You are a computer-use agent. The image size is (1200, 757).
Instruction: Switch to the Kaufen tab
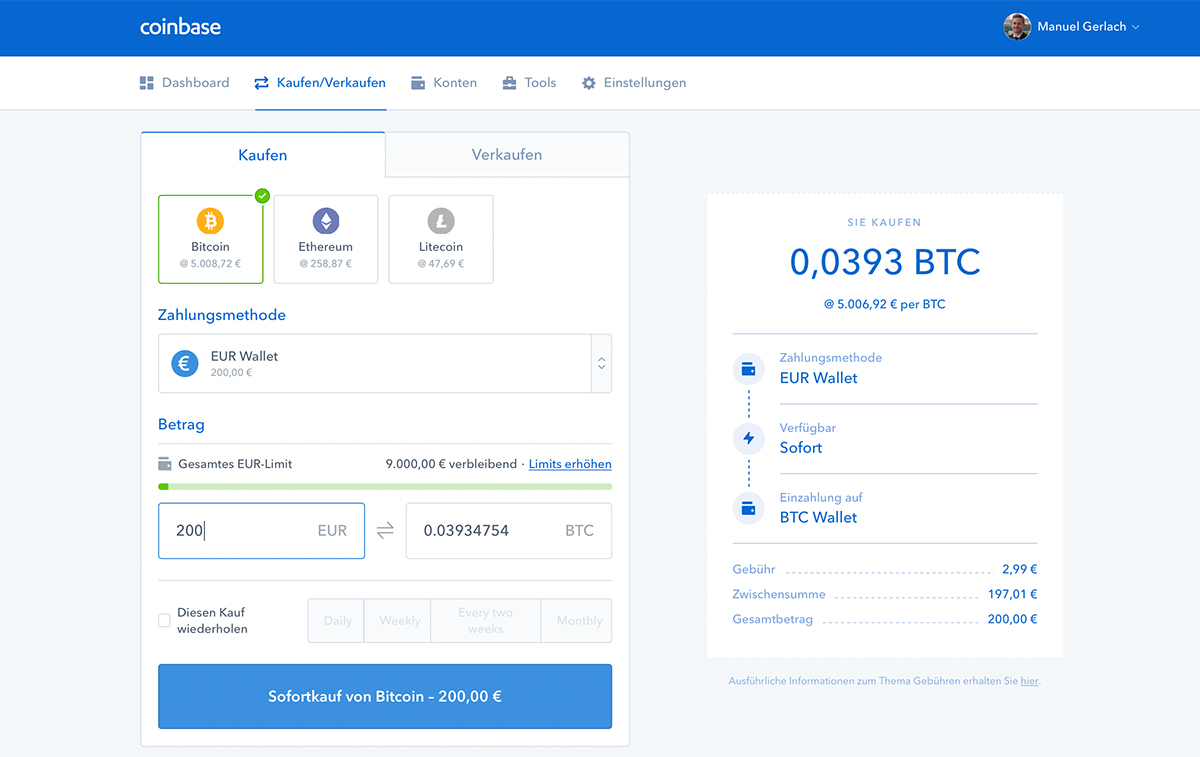tap(263, 155)
